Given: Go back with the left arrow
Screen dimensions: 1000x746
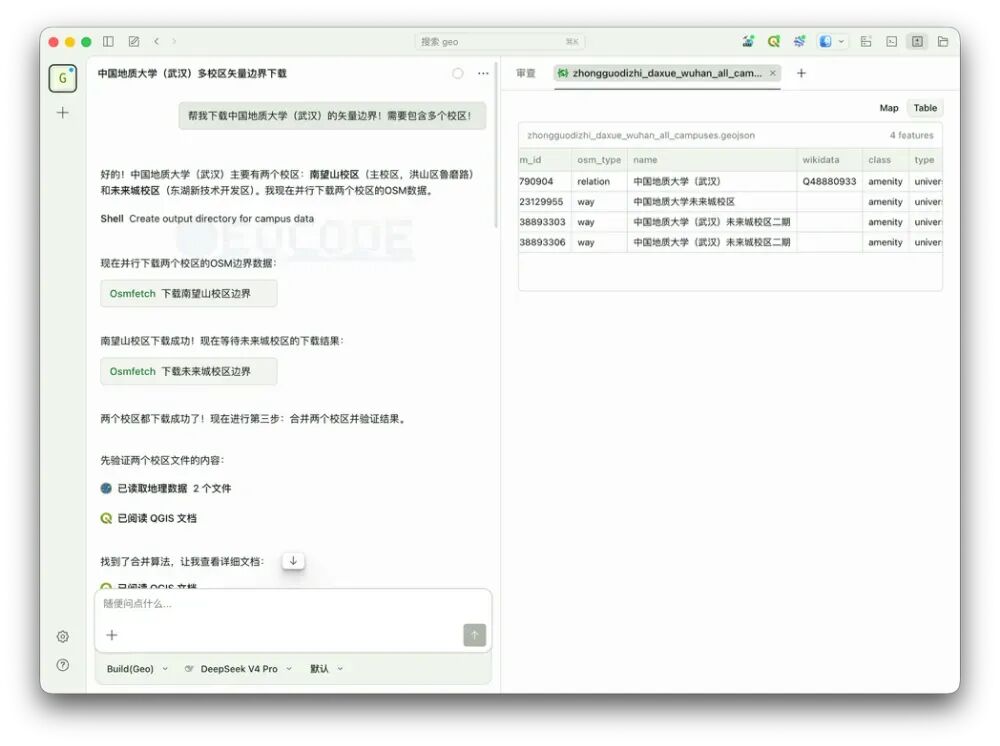Looking at the screenshot, I should coord(156,41).
